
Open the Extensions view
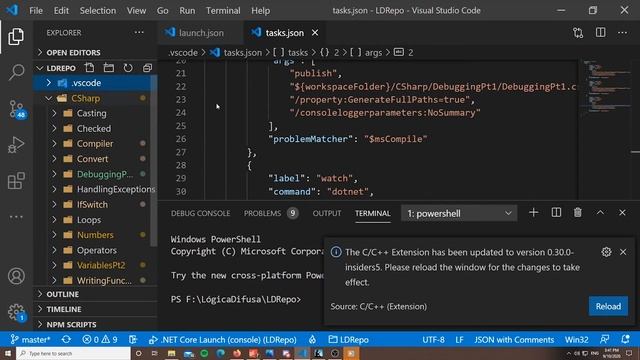16,181
